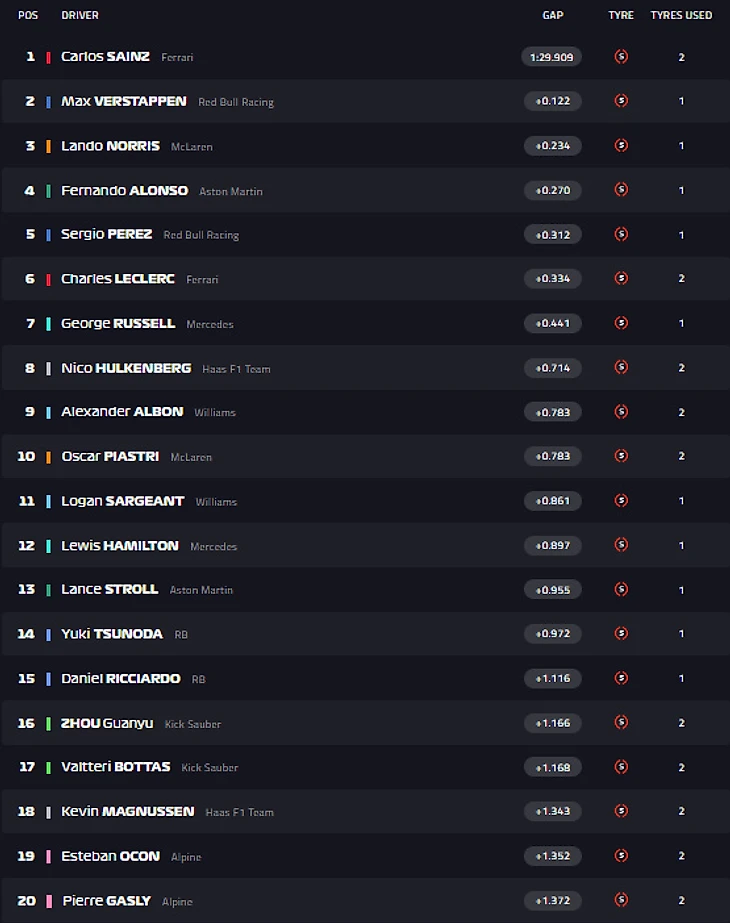Click the soft tyre icon in Lewis Hamilton's row
The width and height of the screenshot is (730, 923).
tap(621, 545)
